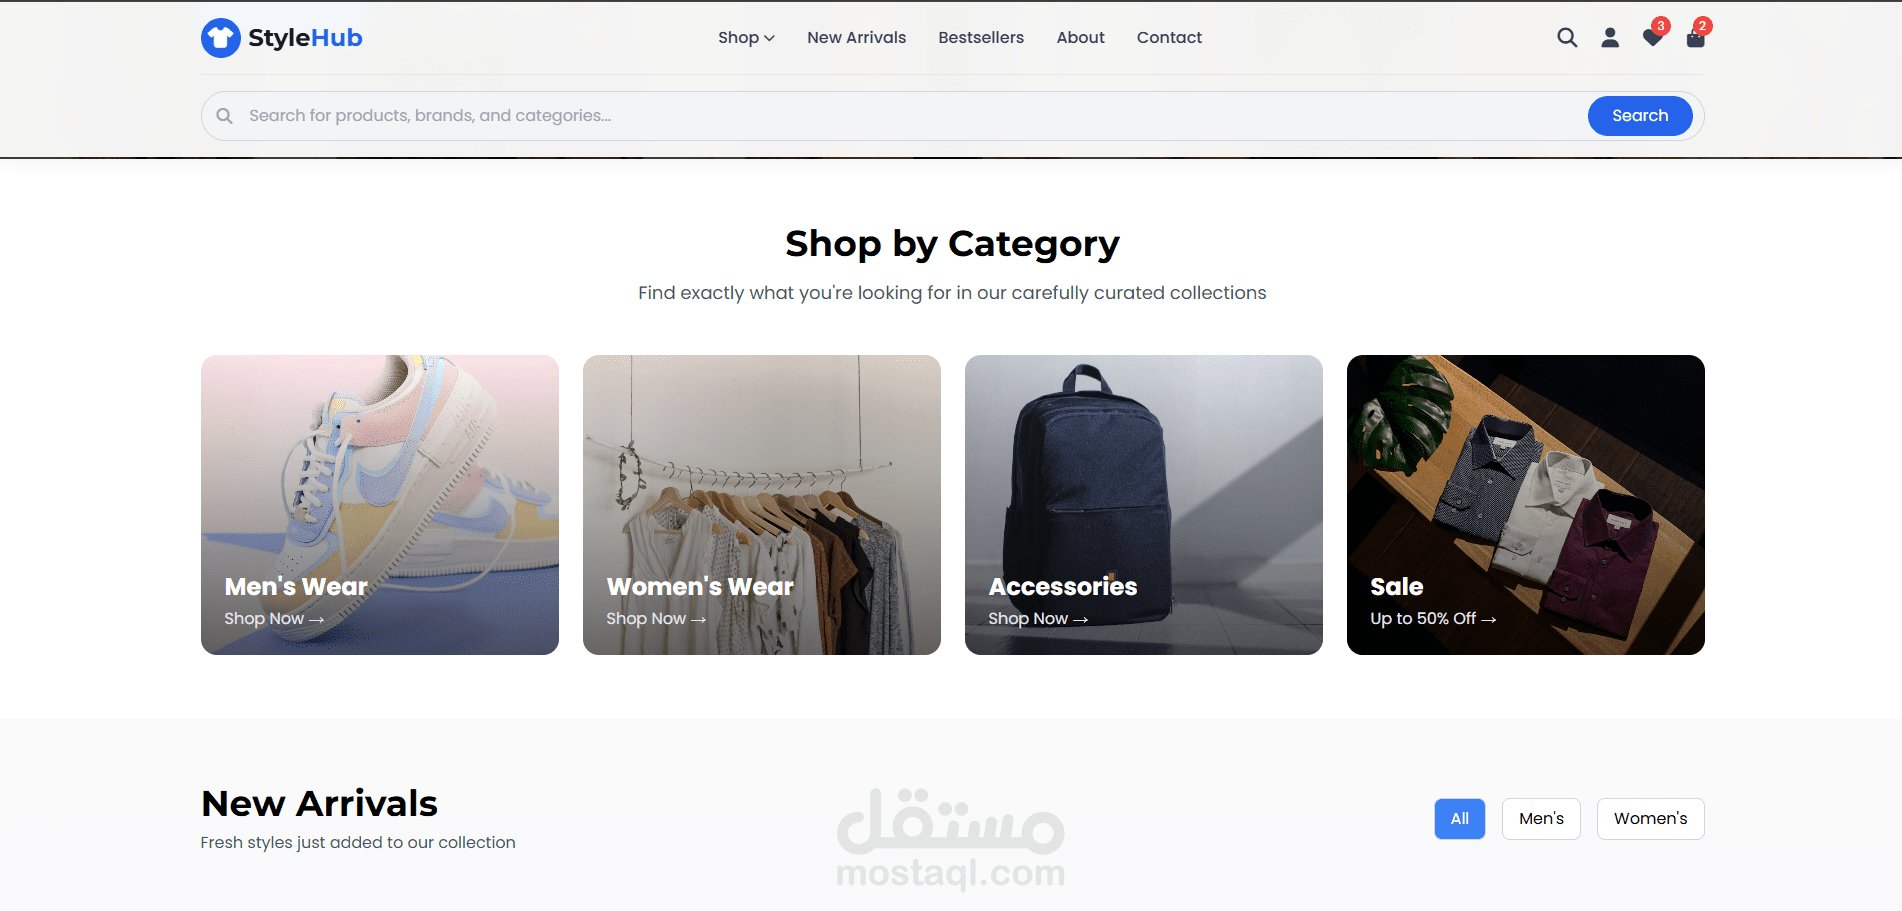Screen dimensions: 1902x911
Task: Click arrow beside Up to 50% Off
Action: (1488, 620)
